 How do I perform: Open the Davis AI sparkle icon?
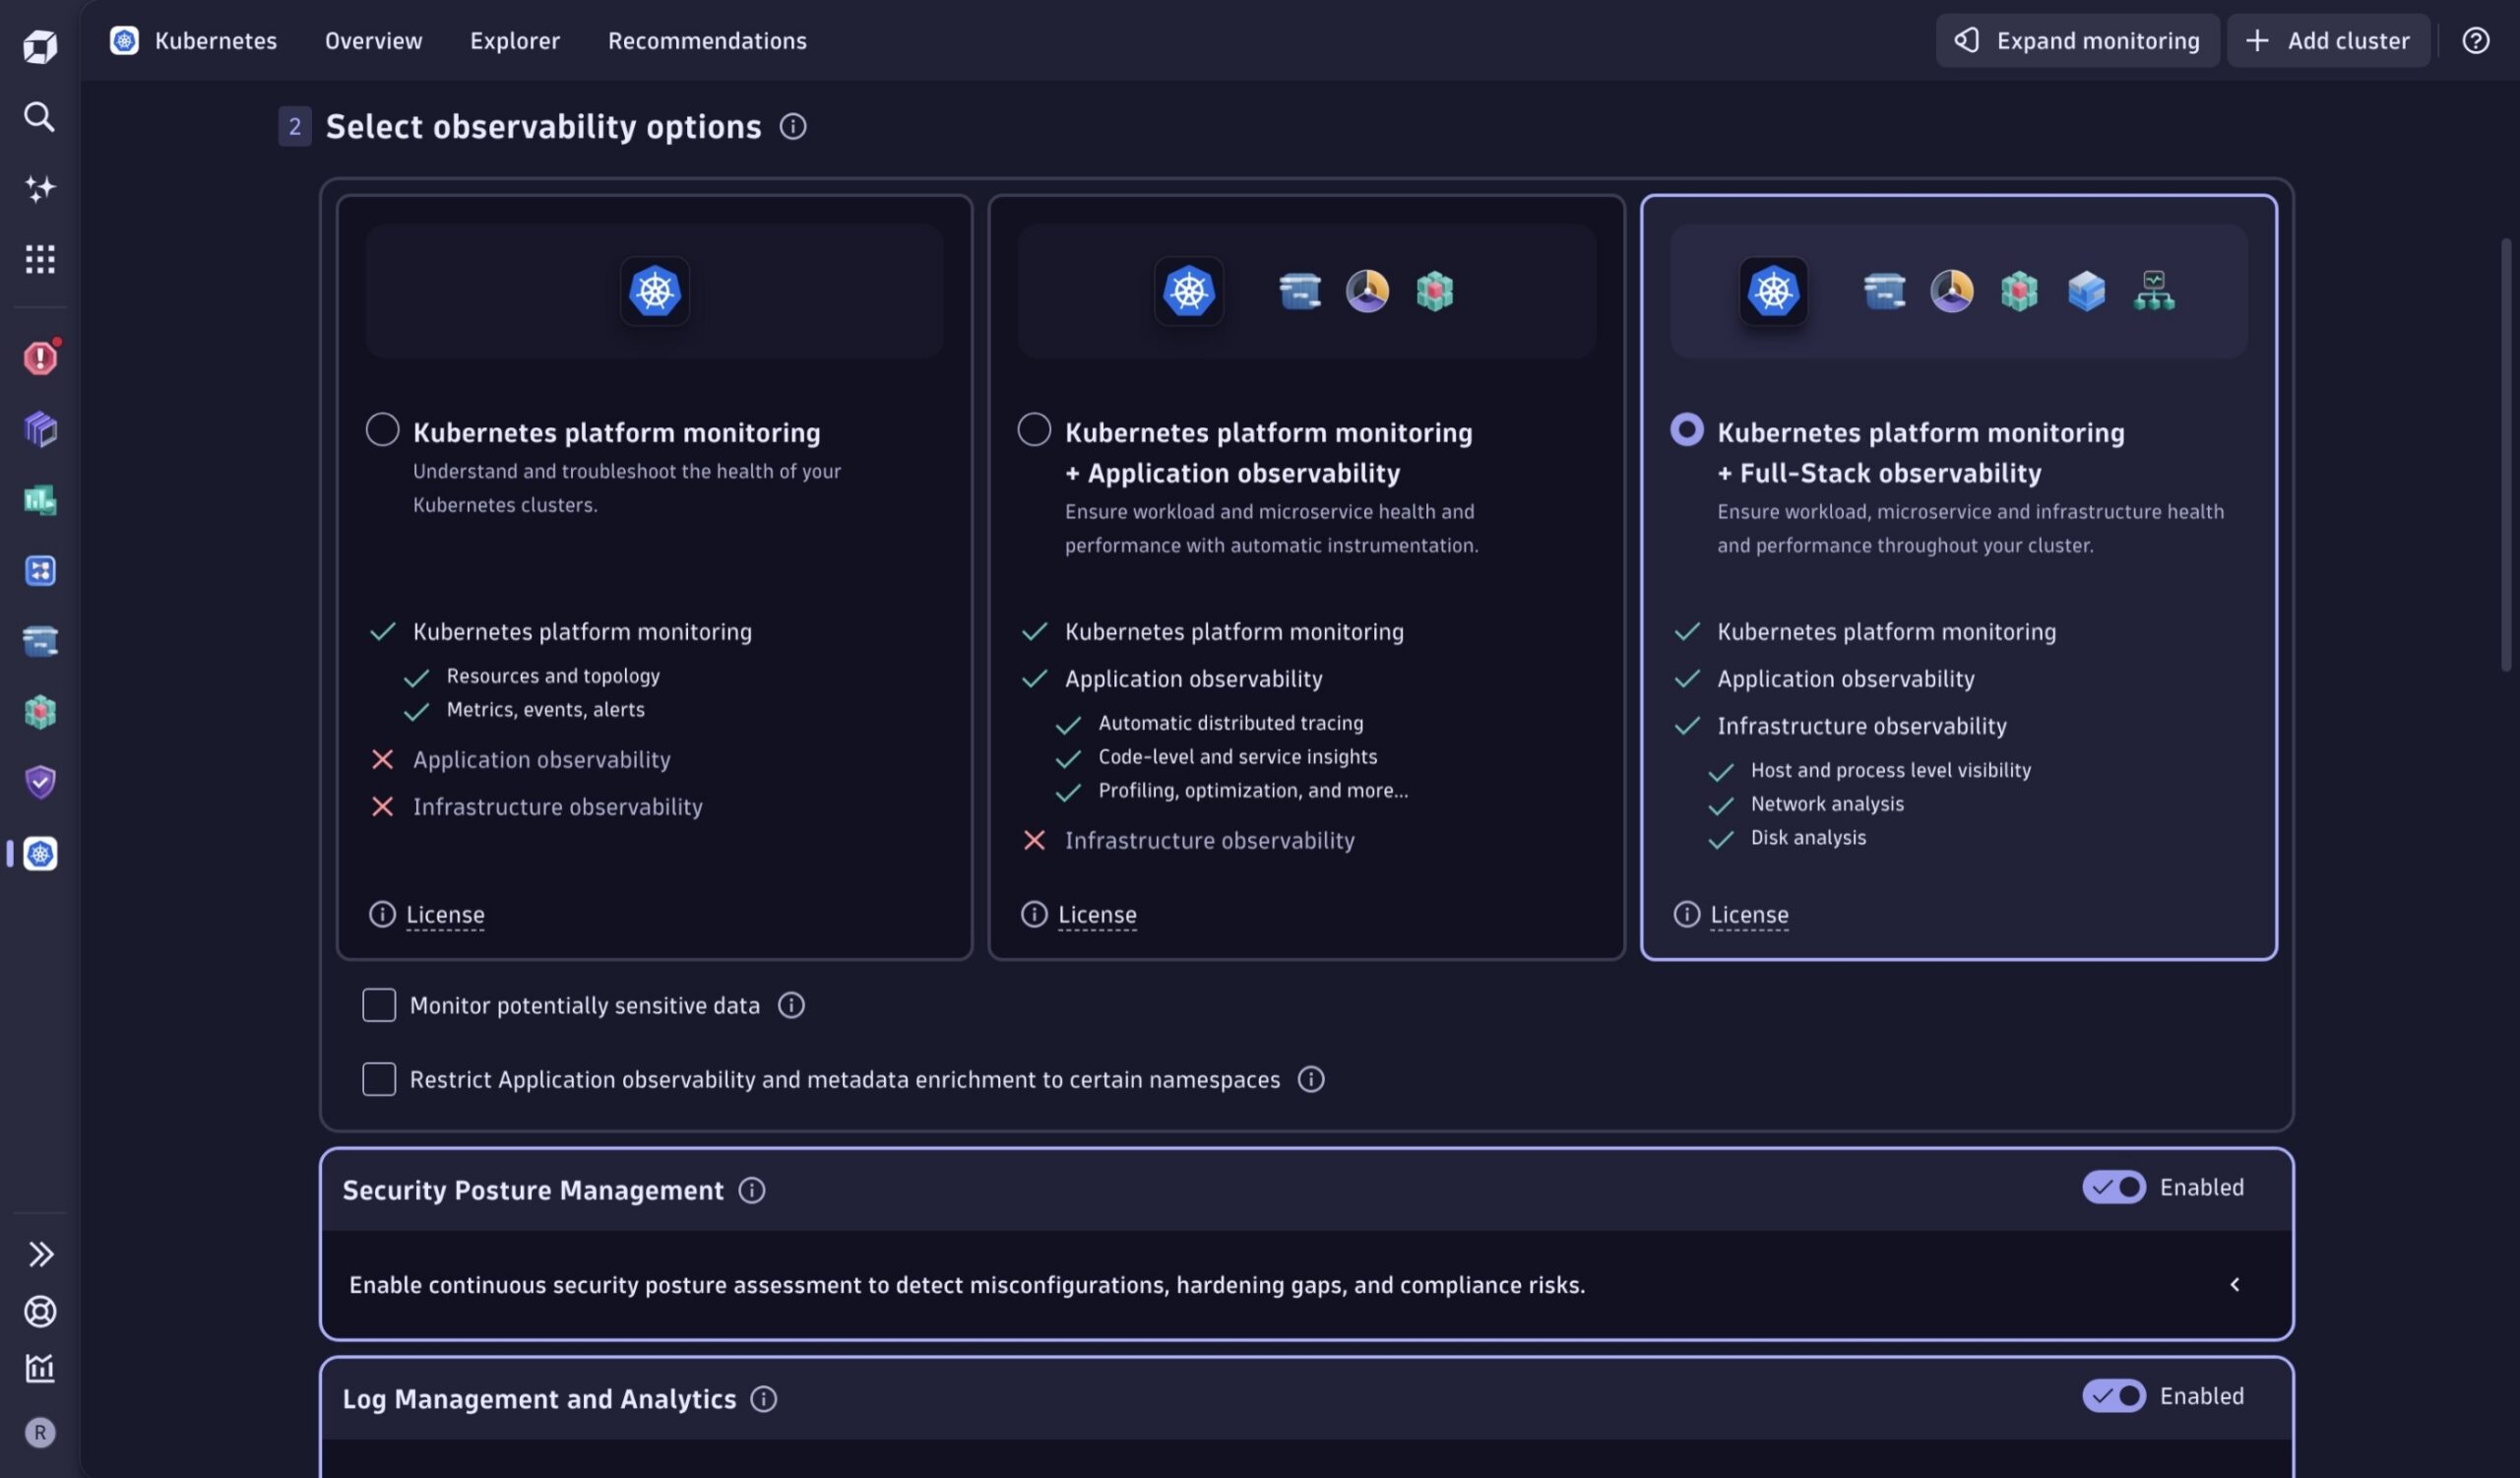click(40, 188)
